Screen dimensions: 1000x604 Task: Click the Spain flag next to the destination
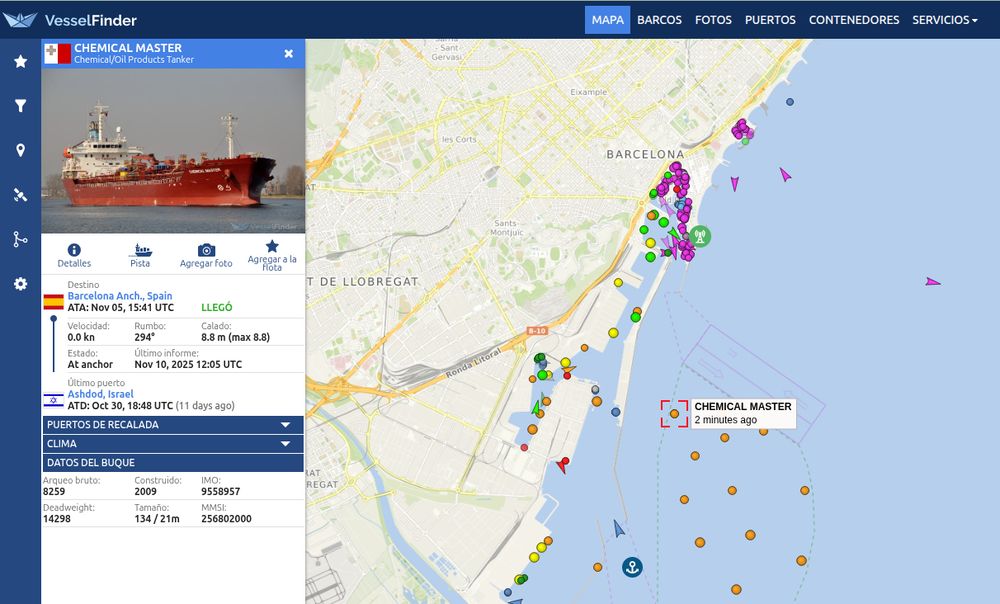pos(54,301)
